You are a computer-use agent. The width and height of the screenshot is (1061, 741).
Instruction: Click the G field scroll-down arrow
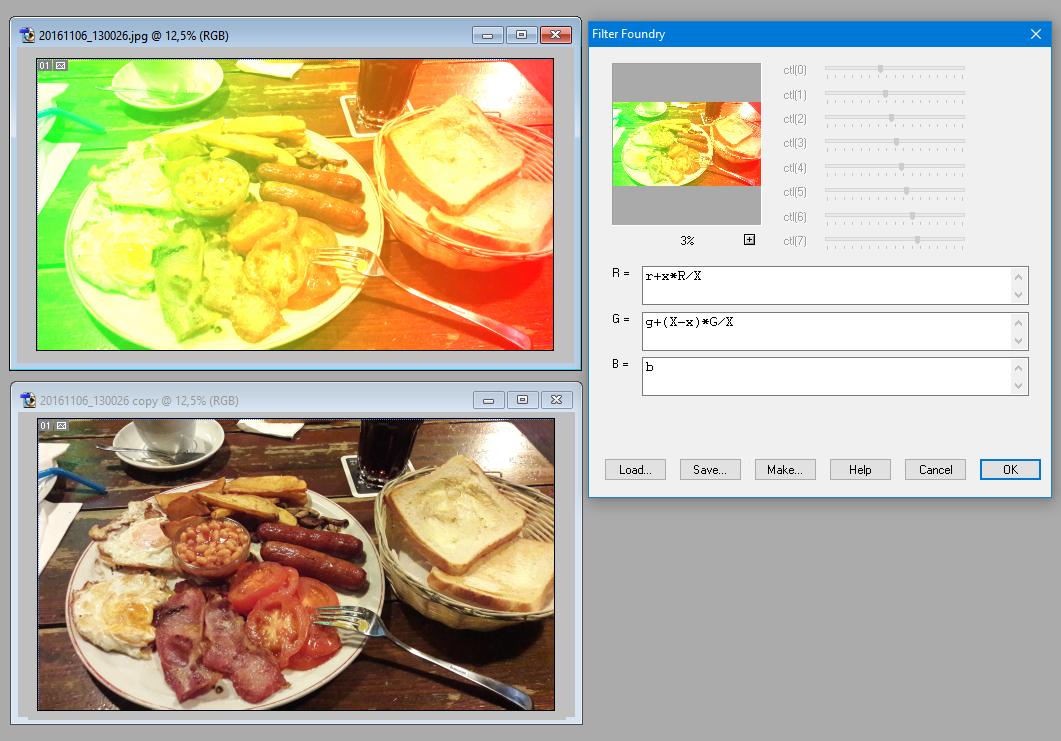point(1018,341)
